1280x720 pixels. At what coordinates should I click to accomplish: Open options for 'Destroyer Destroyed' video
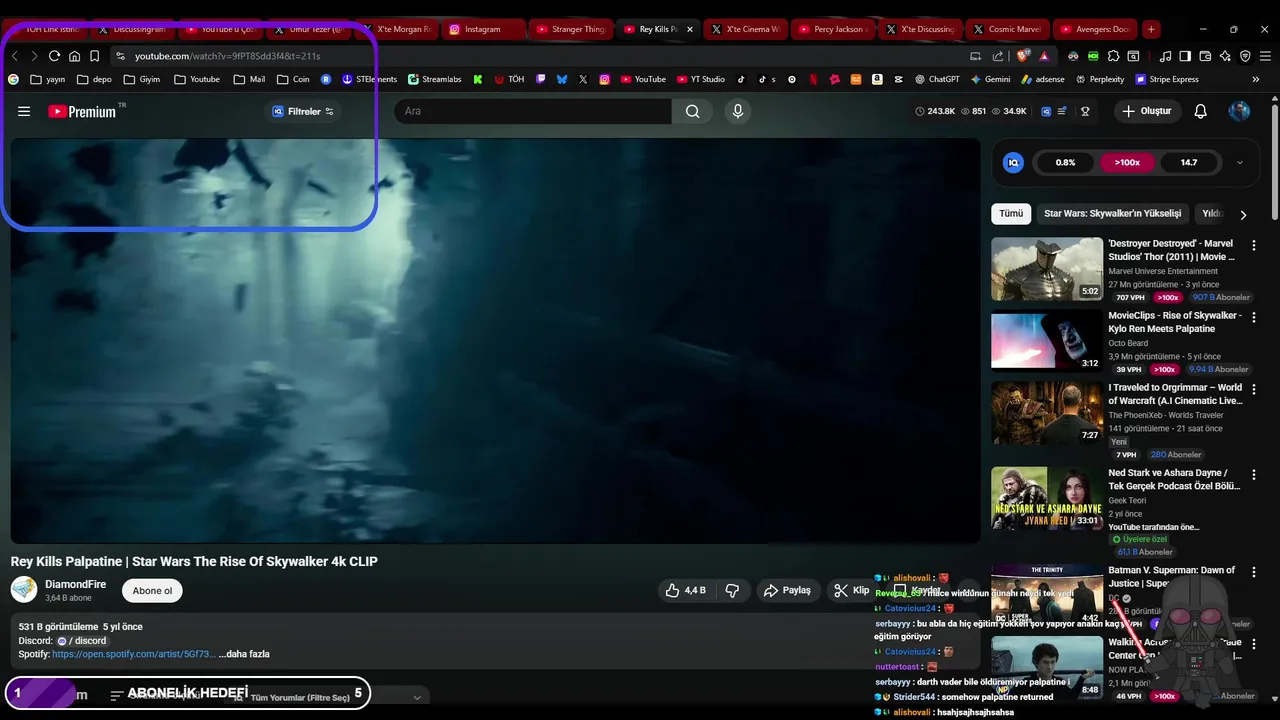coord(1254,245)
